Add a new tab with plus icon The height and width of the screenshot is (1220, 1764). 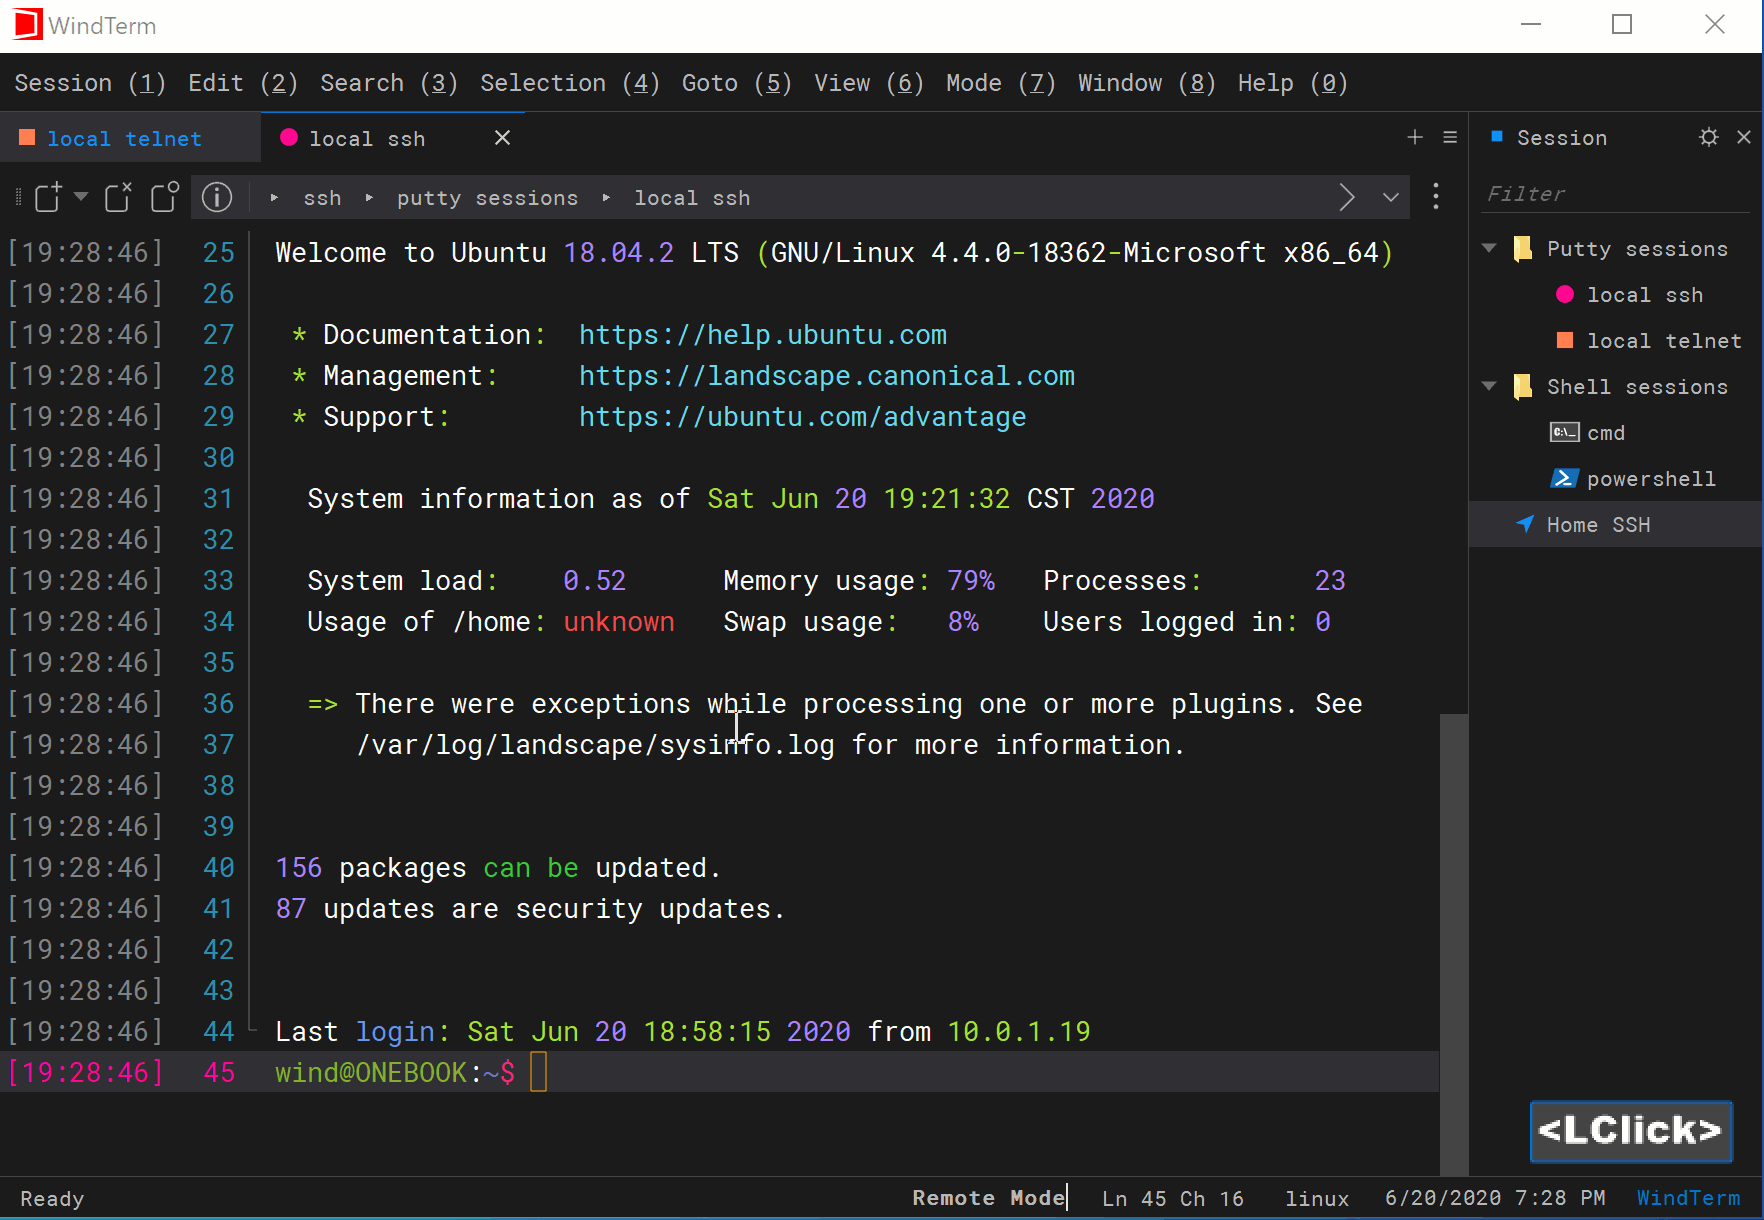(x=1415, y=137)
